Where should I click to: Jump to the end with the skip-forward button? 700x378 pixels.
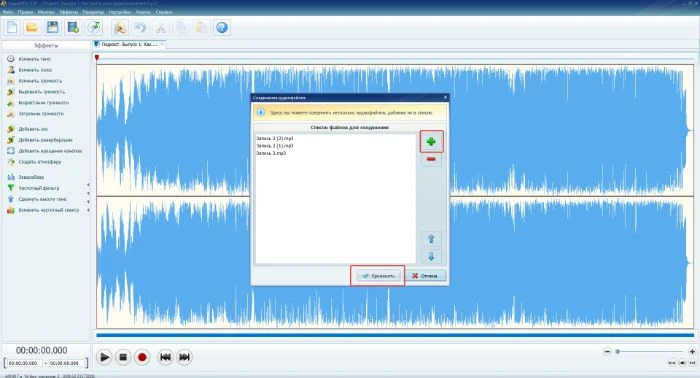coord(184,357)
